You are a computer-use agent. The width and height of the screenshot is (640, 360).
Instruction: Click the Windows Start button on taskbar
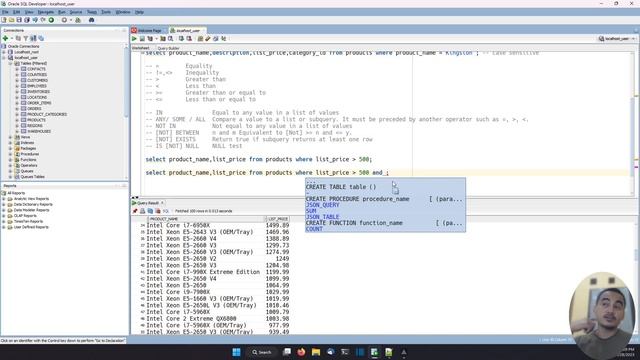pos(236,352)
